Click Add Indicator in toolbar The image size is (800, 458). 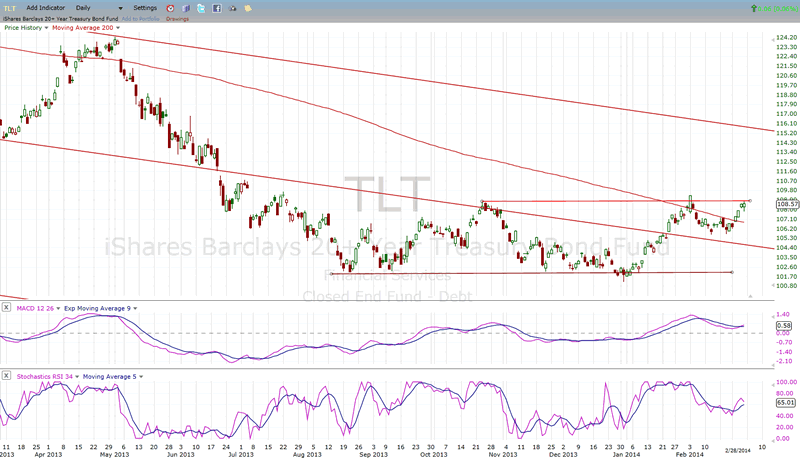click(x=45, y=8)
